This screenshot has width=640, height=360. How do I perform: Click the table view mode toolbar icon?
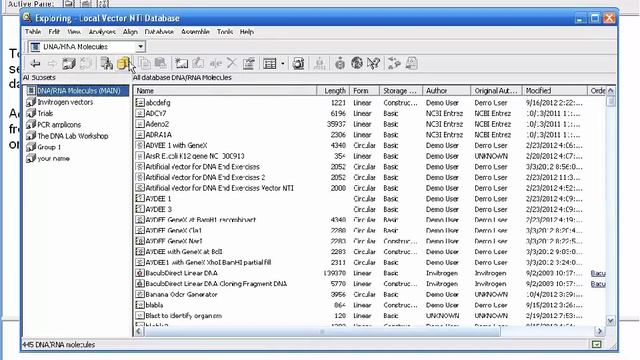pyautogui.click(x=270, y=63)
